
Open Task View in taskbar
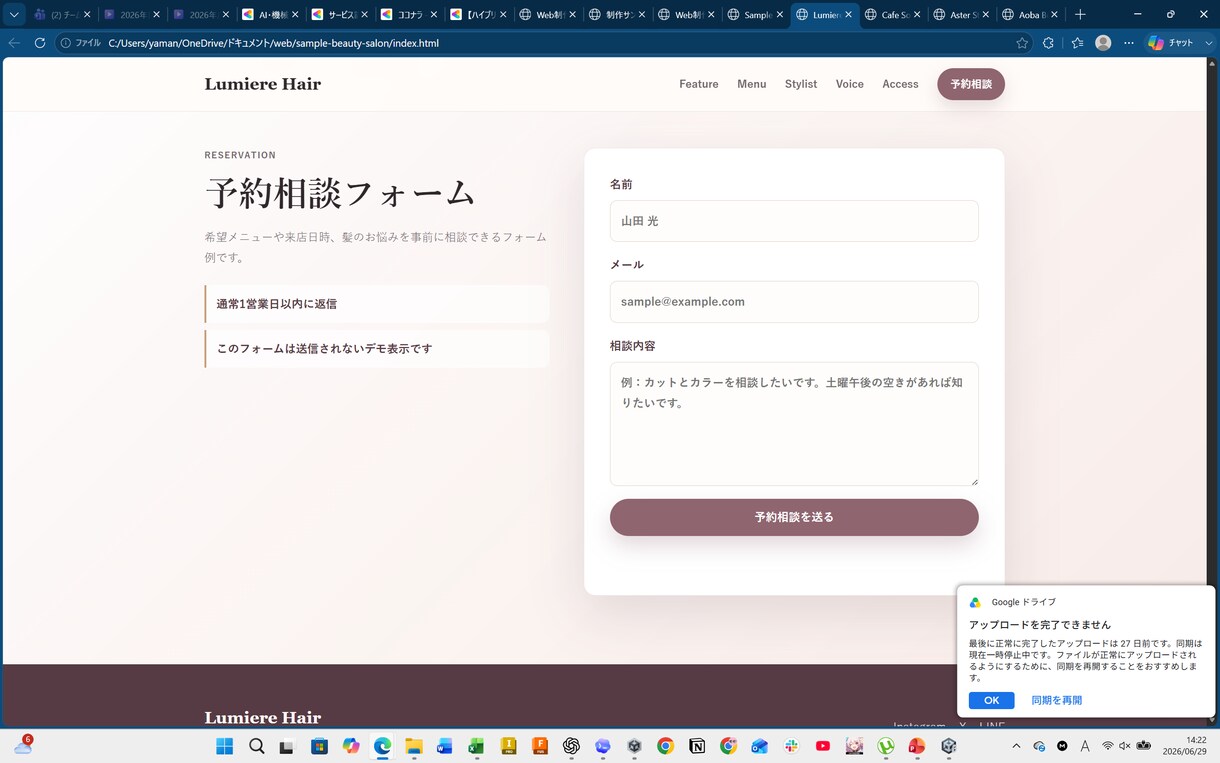click(x=287, y=746)
